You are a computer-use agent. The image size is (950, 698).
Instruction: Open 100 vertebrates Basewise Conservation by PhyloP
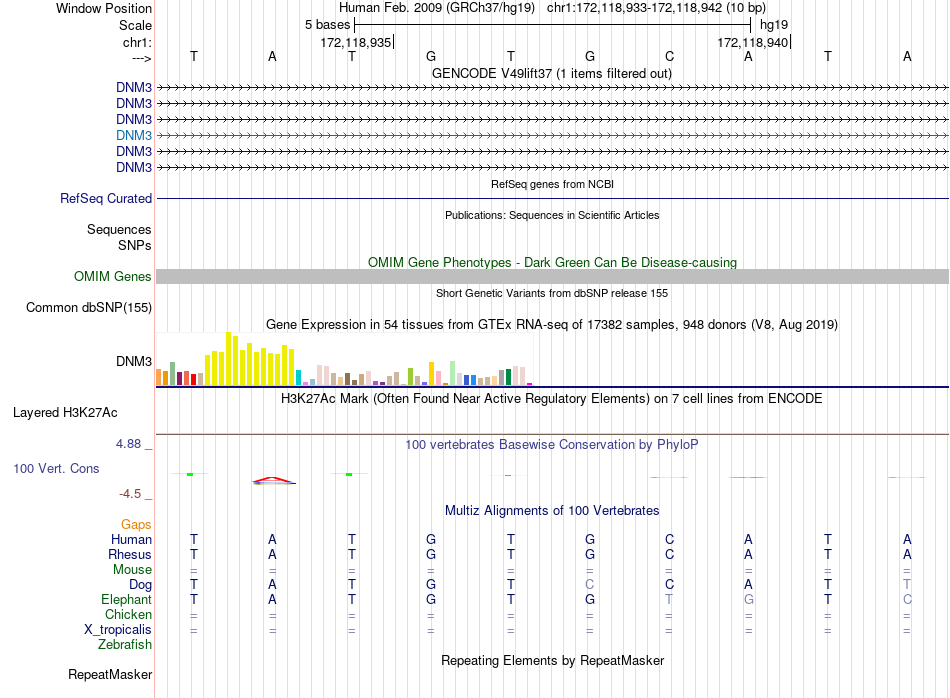552,444
